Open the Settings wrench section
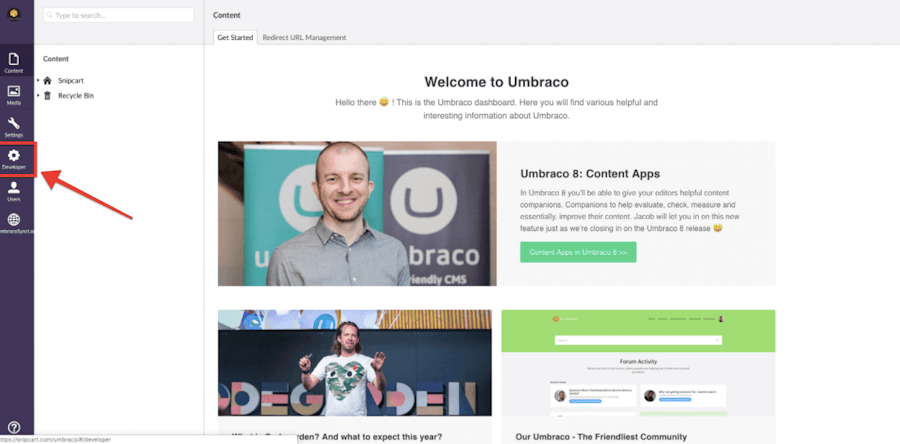This screenshot has width=900, height=444. click(x=14, y=127)
